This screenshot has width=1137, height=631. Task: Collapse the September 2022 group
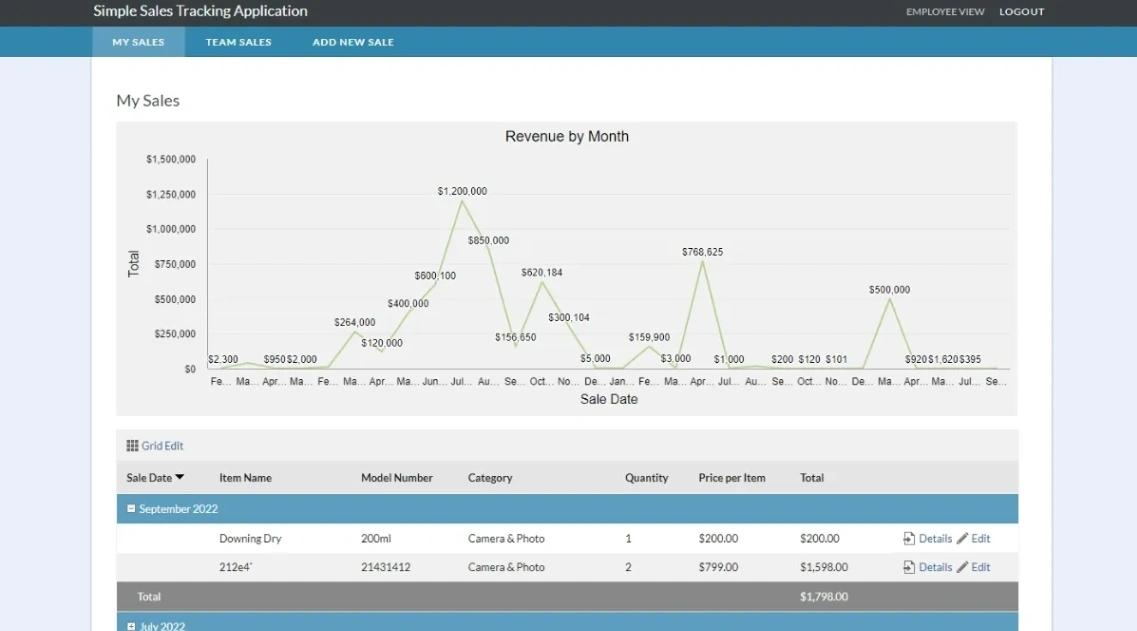(131, 509)
